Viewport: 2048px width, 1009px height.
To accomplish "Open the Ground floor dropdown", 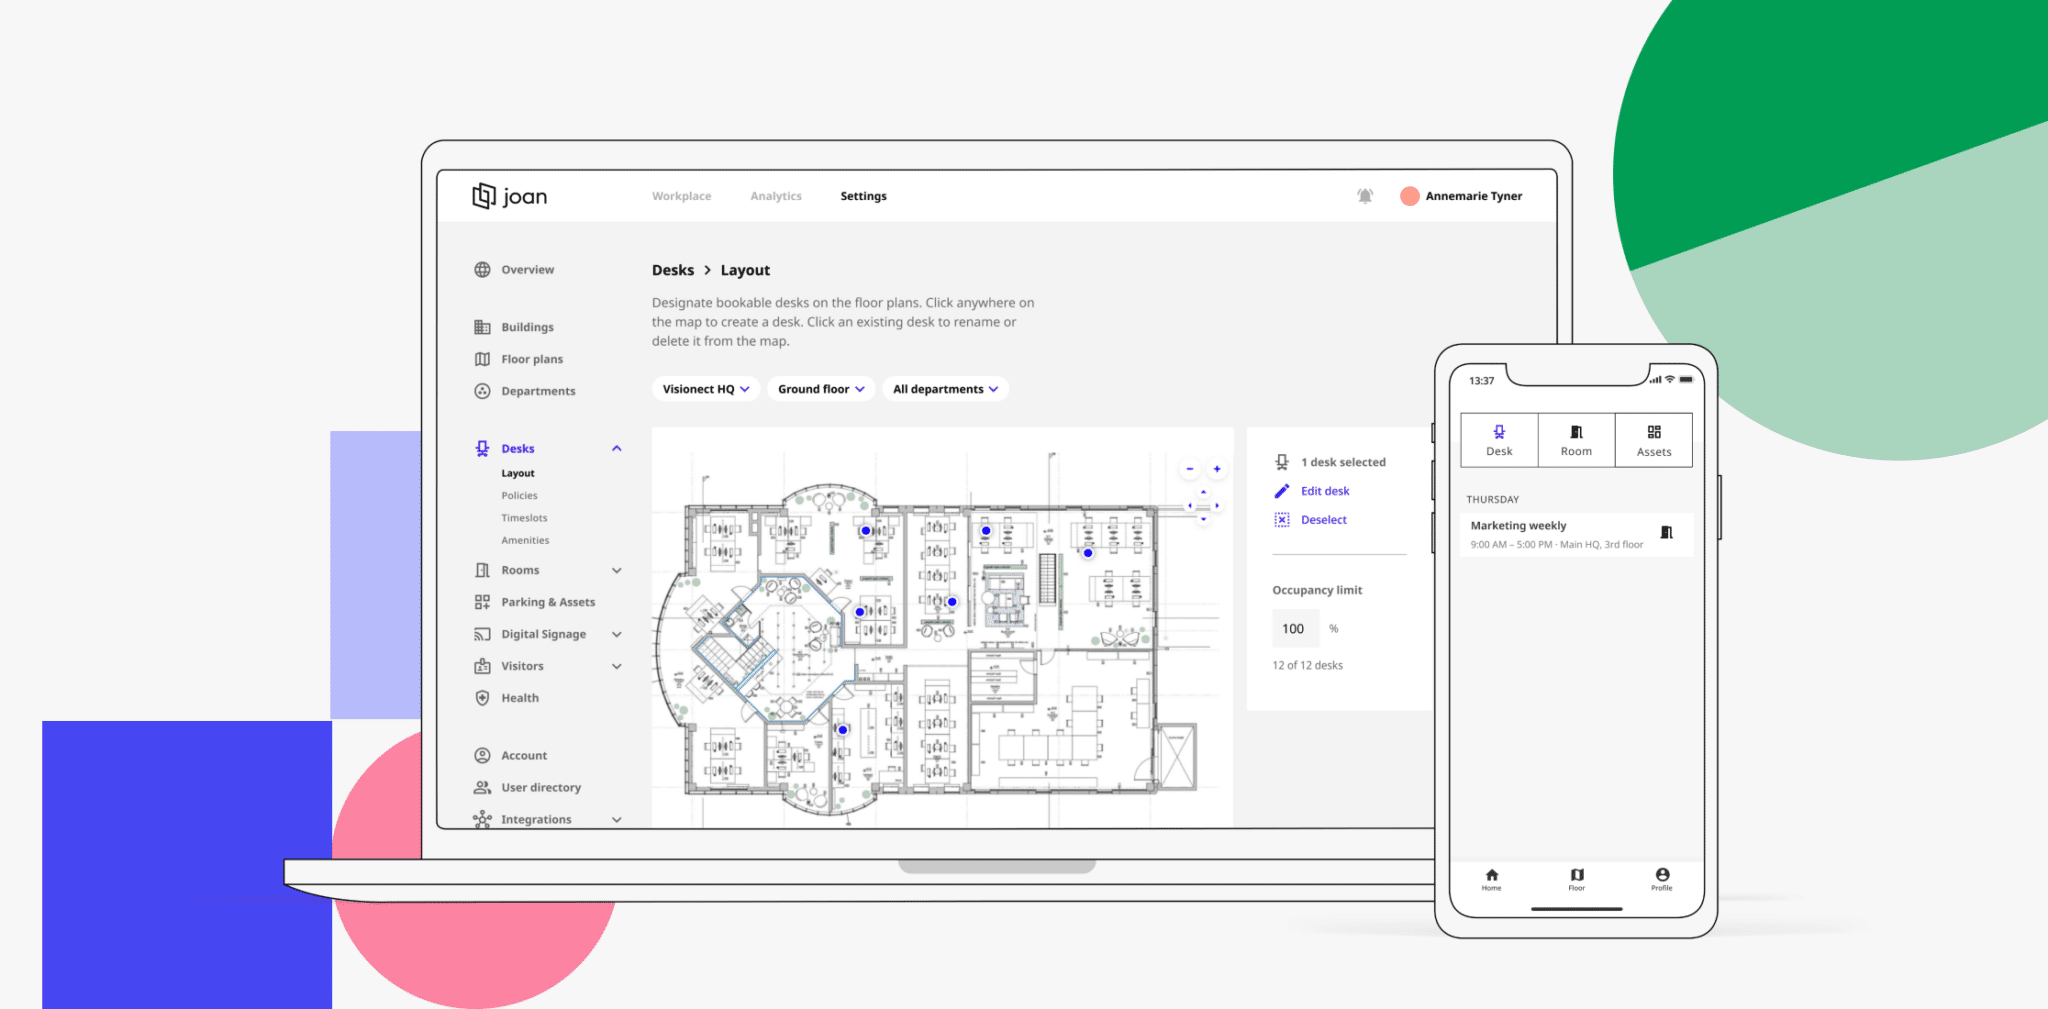I will pyautogui.click(x=821, y=389).
